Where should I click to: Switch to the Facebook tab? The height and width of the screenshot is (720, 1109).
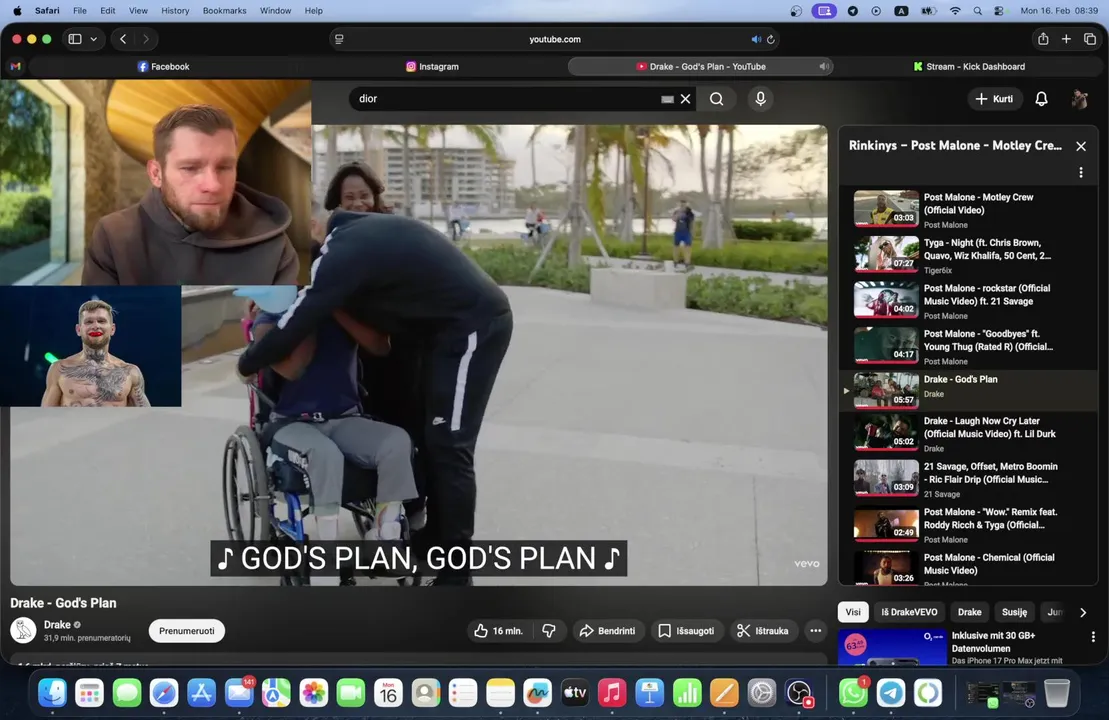click(163, 66)
